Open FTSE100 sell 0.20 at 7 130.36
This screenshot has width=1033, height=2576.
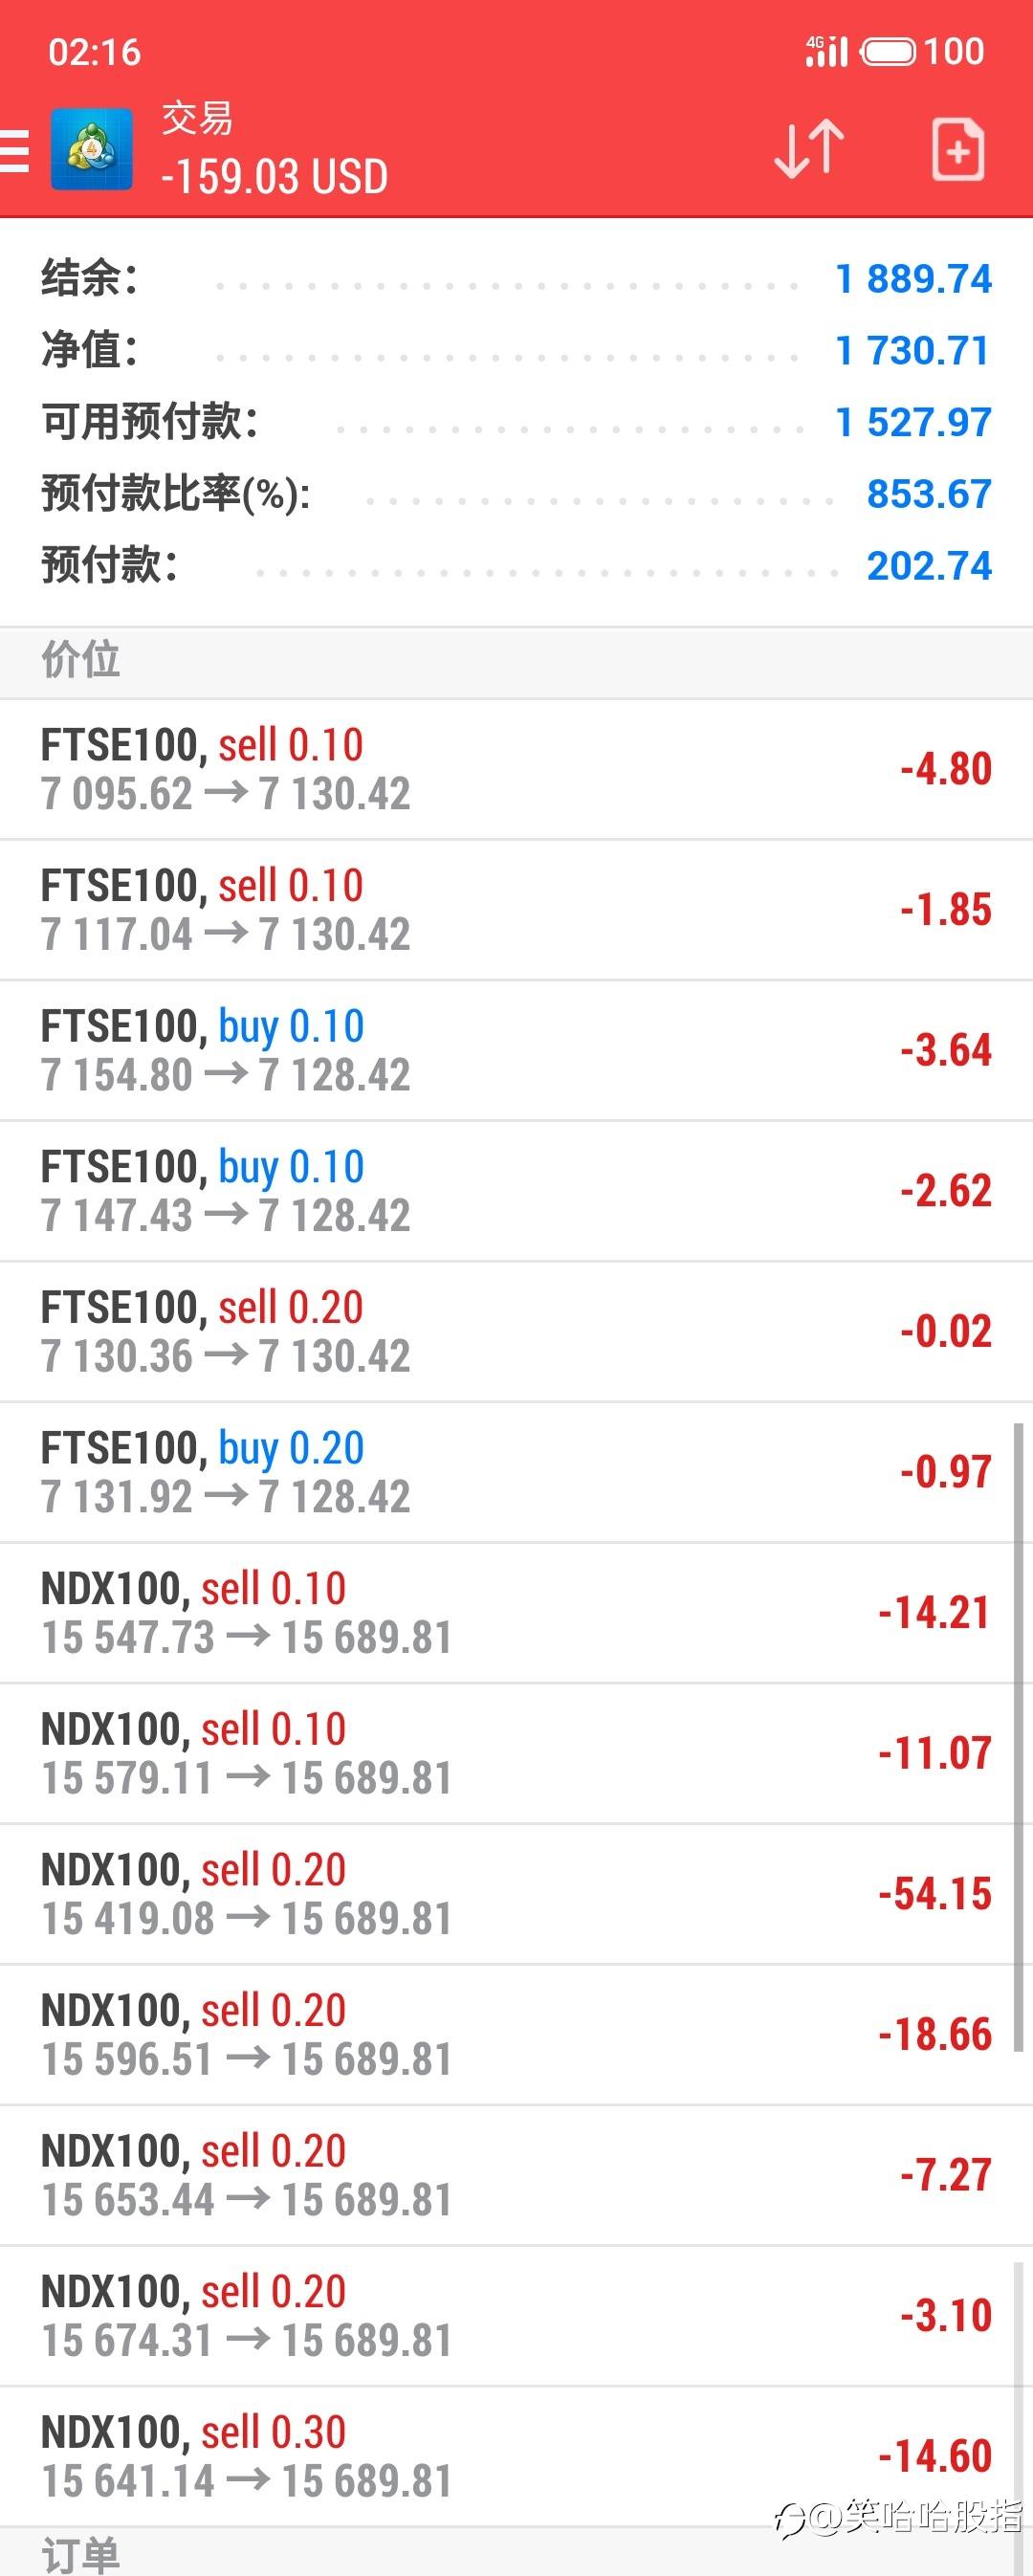(x=516, y=1332)
